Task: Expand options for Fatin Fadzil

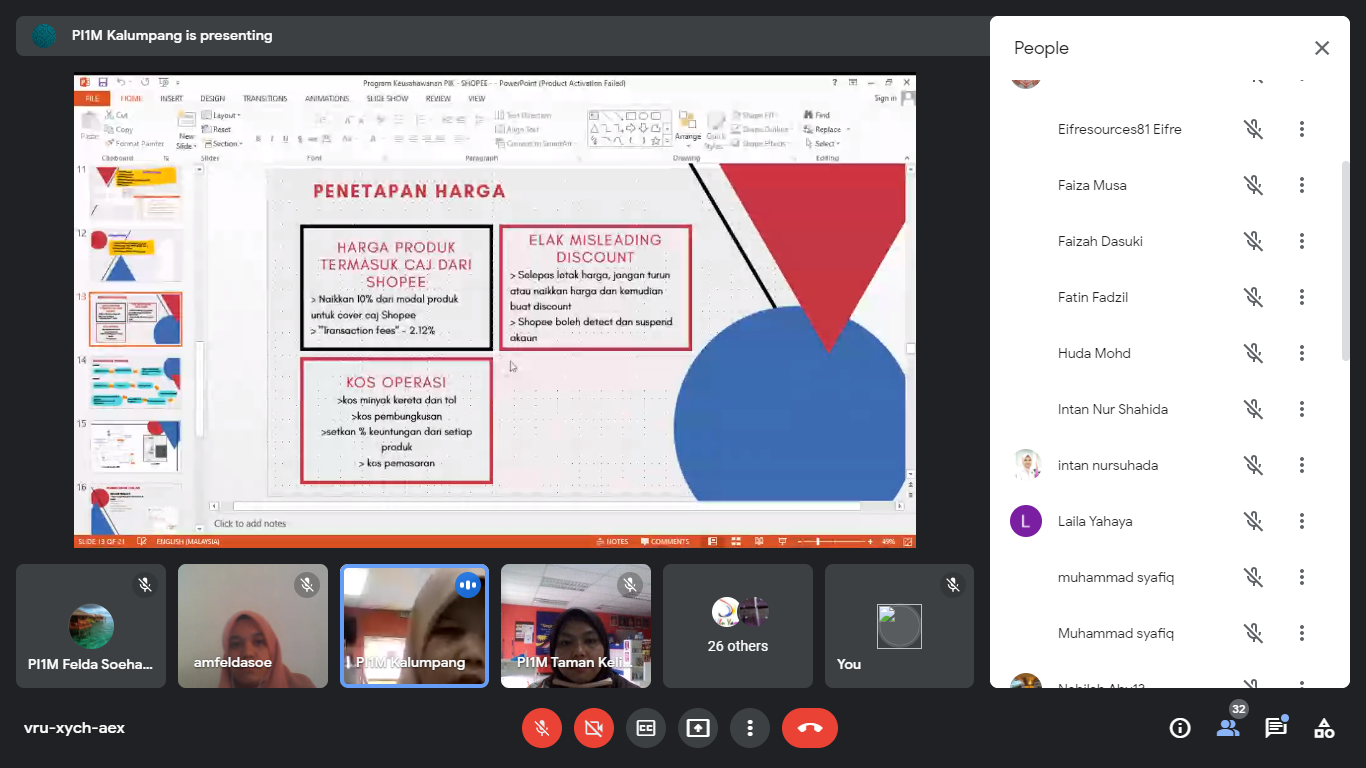Action: tap(1302, 297)
